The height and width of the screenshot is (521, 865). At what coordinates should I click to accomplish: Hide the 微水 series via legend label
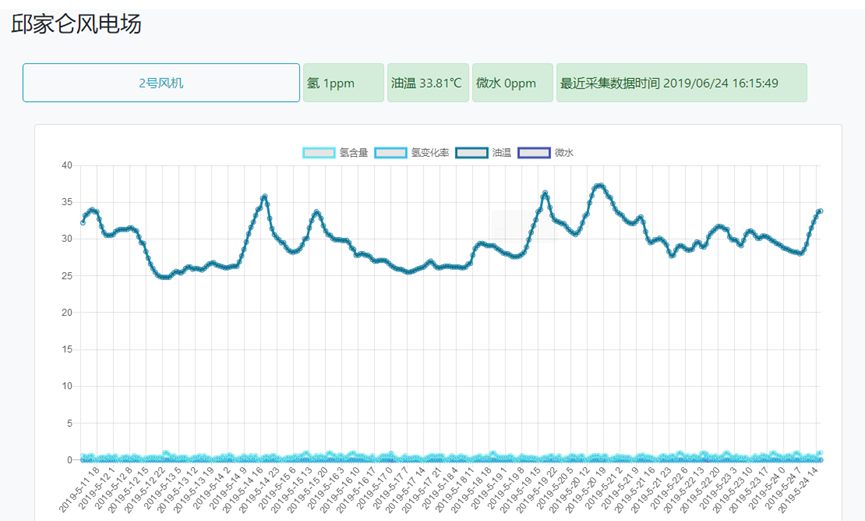pyautogui.click(x=564, y=153)
